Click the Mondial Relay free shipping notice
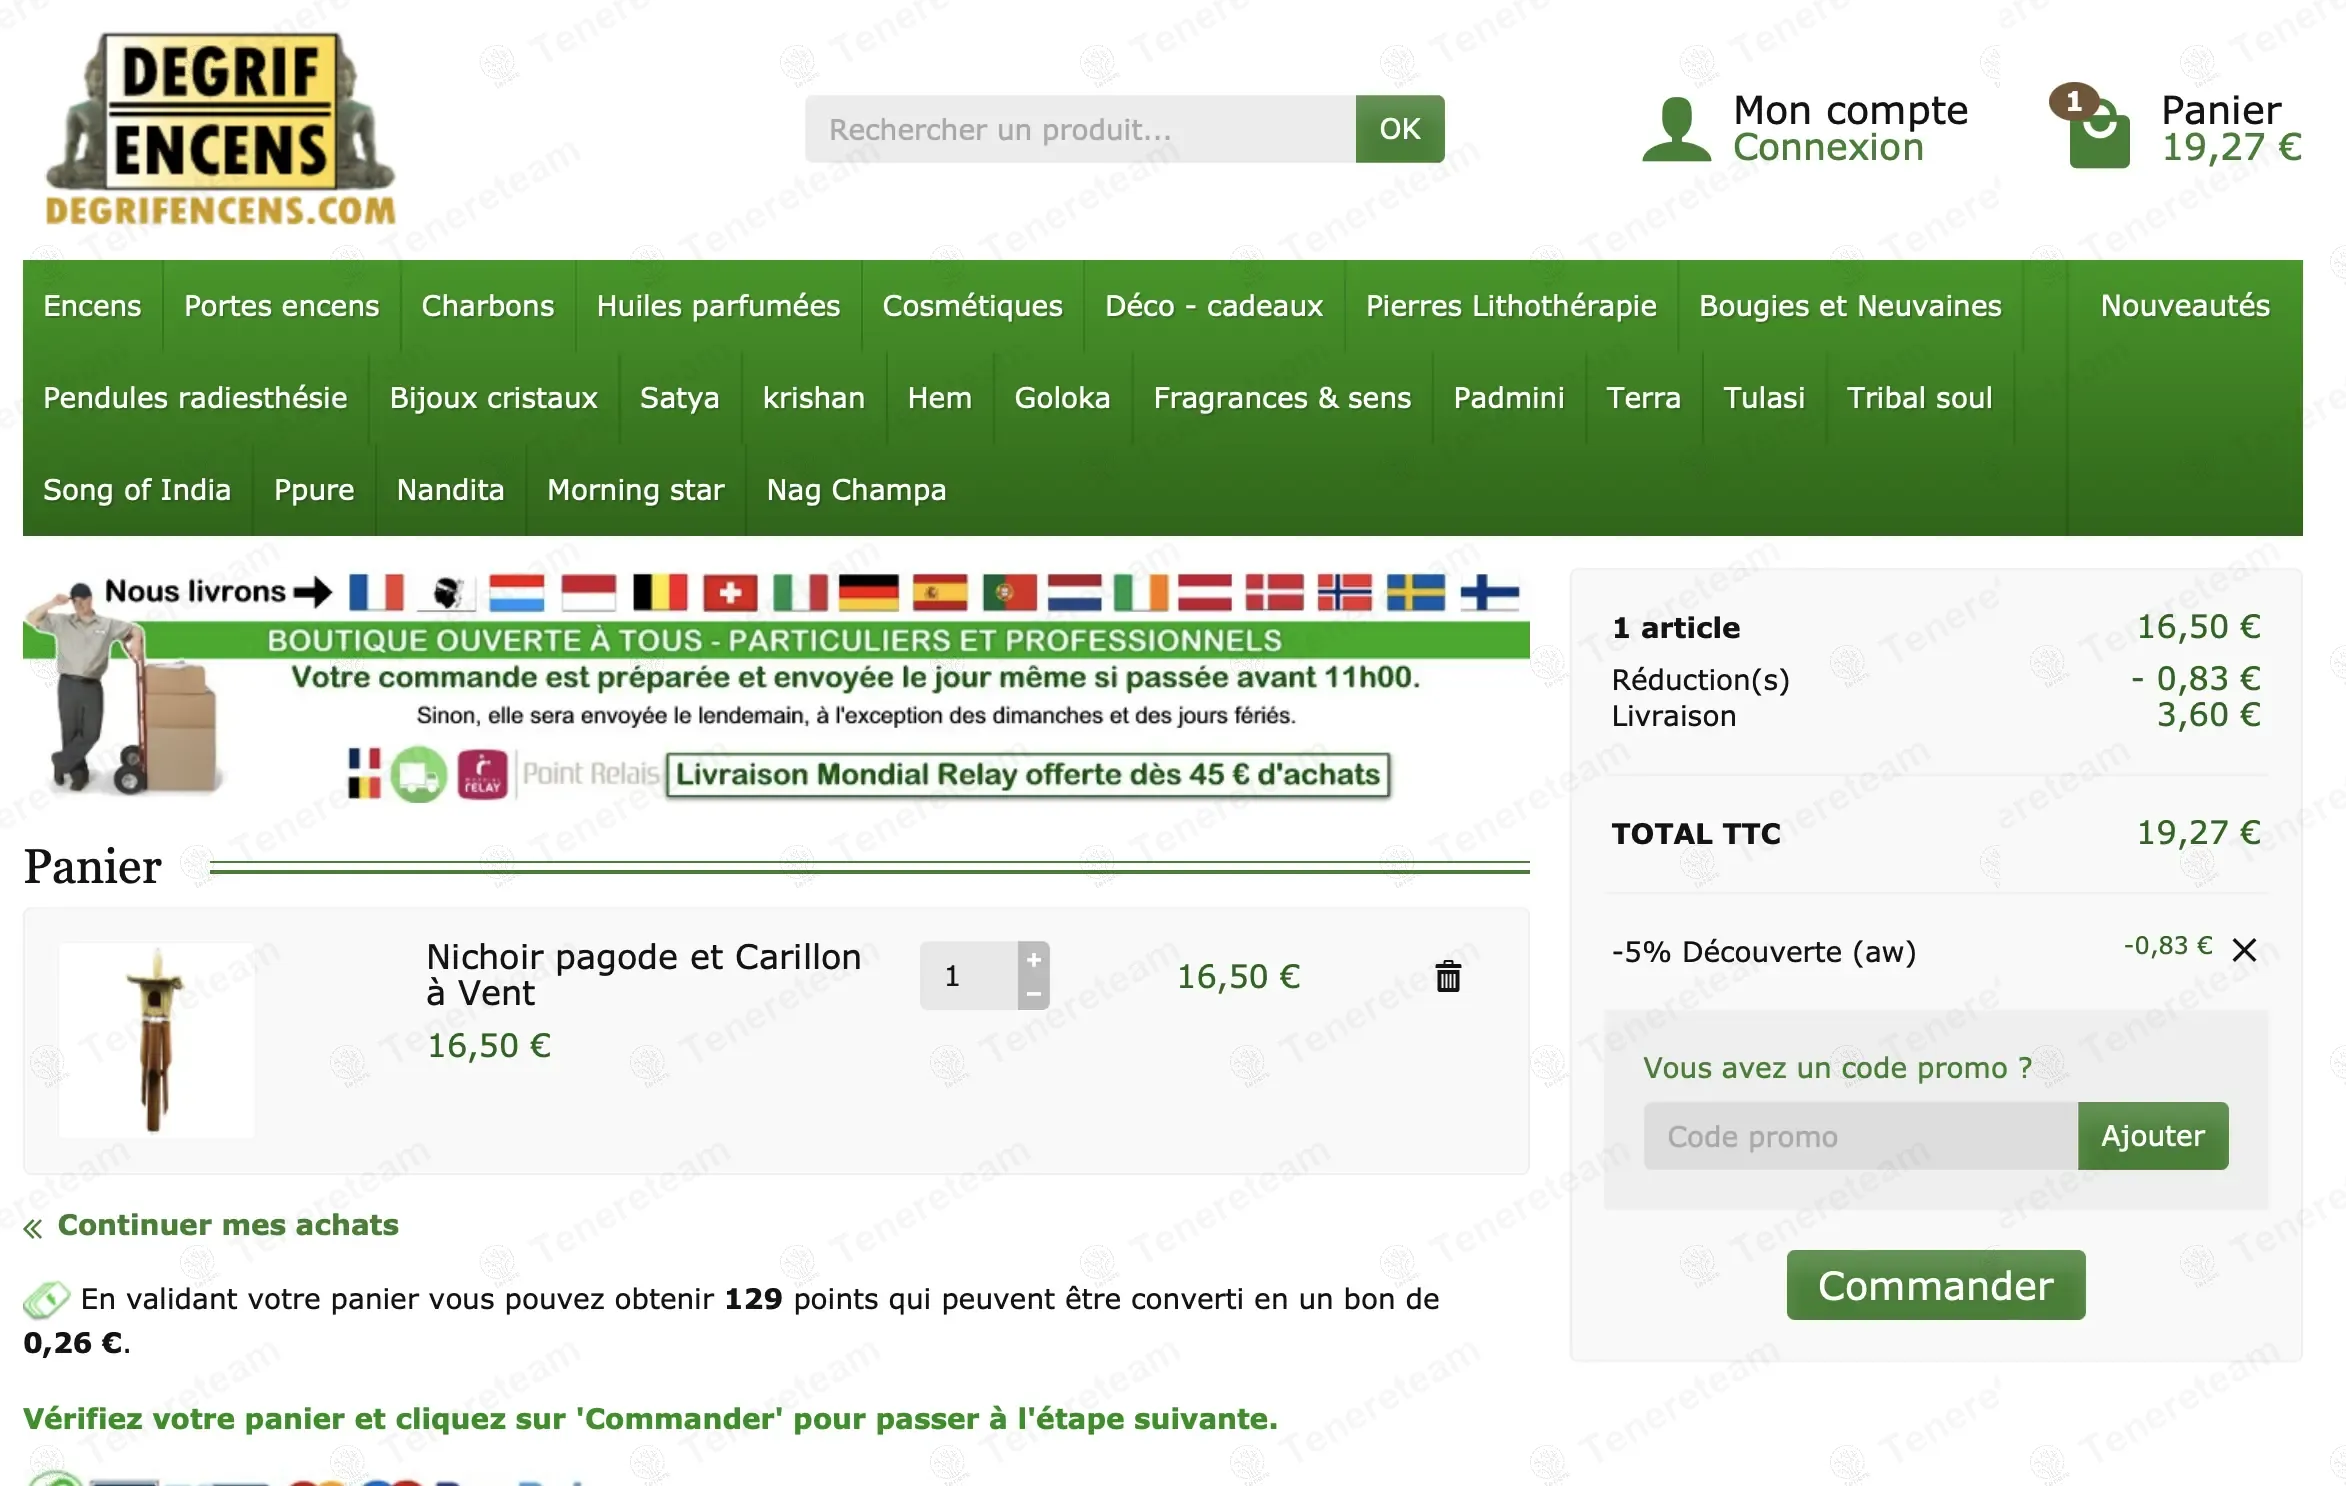Screen dimensions: 2346x1486 1028,774
